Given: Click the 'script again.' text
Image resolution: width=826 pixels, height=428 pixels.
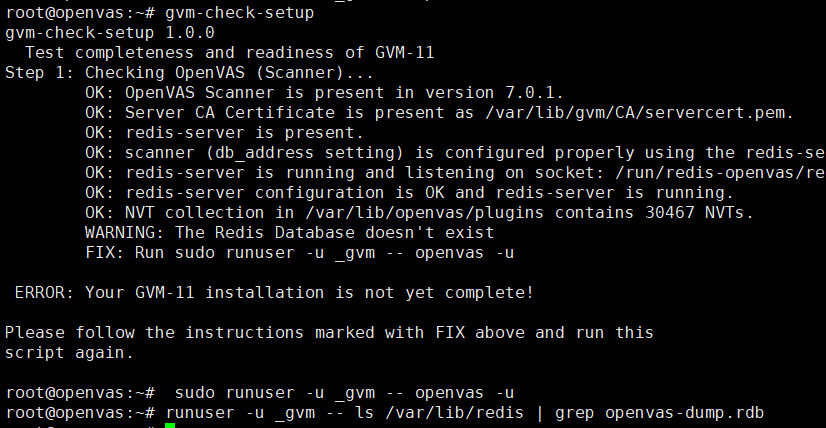Looking at the screenshot, I should (68, 352).
